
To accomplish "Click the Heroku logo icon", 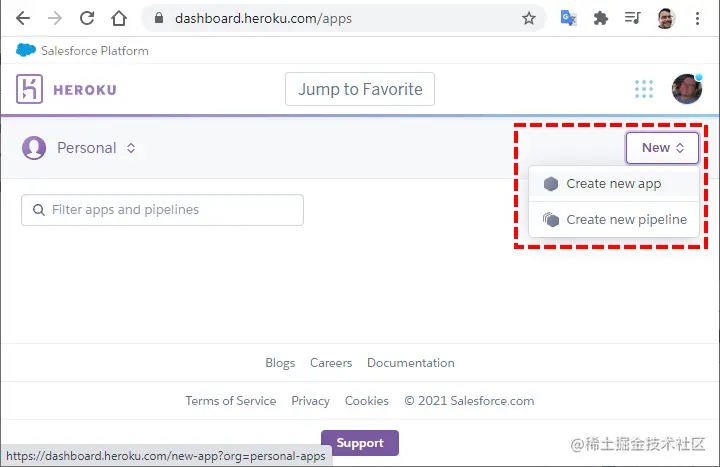I will [29, 89].
